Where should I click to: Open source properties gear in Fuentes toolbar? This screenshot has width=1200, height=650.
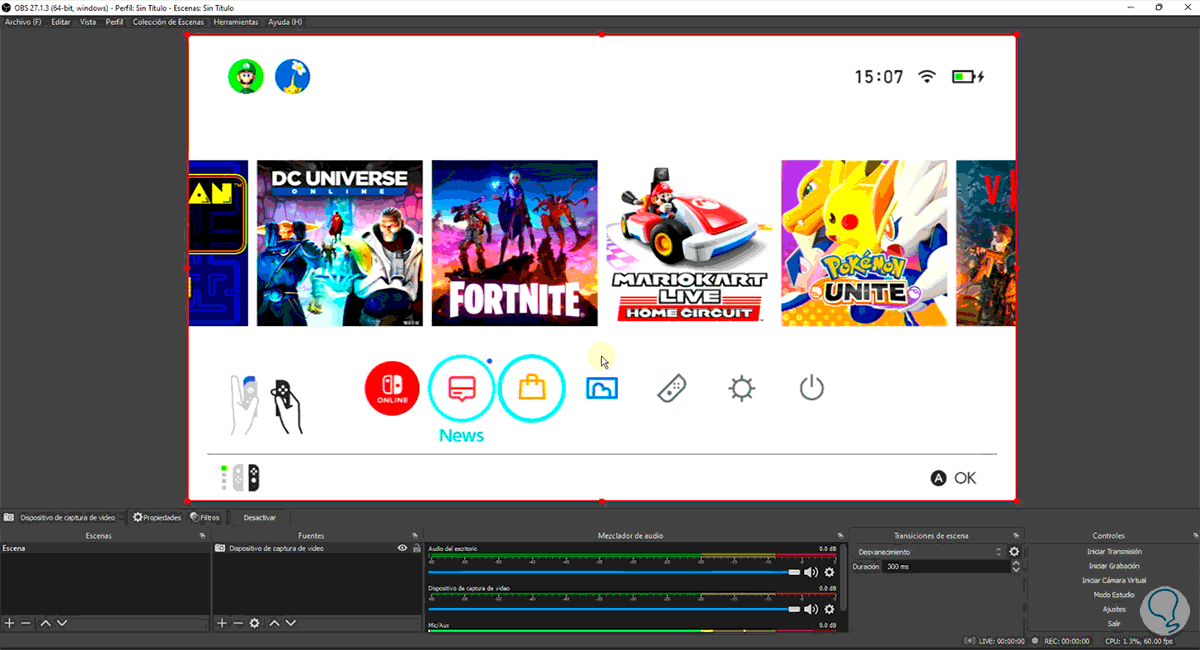point(255,623)
